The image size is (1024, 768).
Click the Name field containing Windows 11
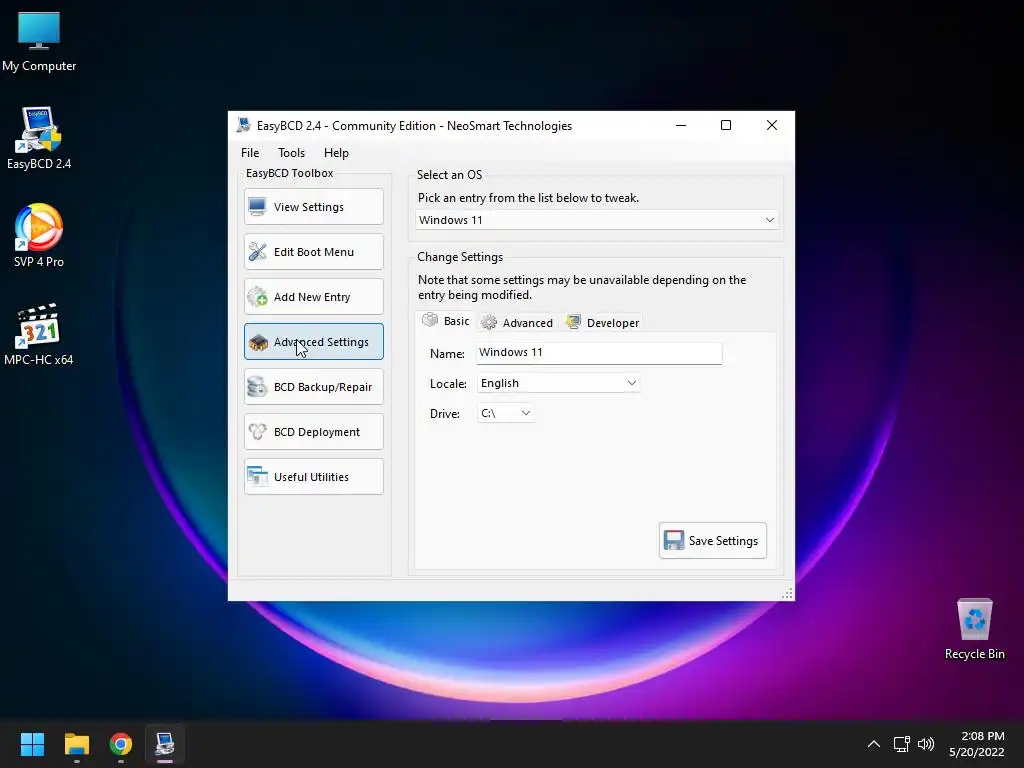click(x=599, y=353)
